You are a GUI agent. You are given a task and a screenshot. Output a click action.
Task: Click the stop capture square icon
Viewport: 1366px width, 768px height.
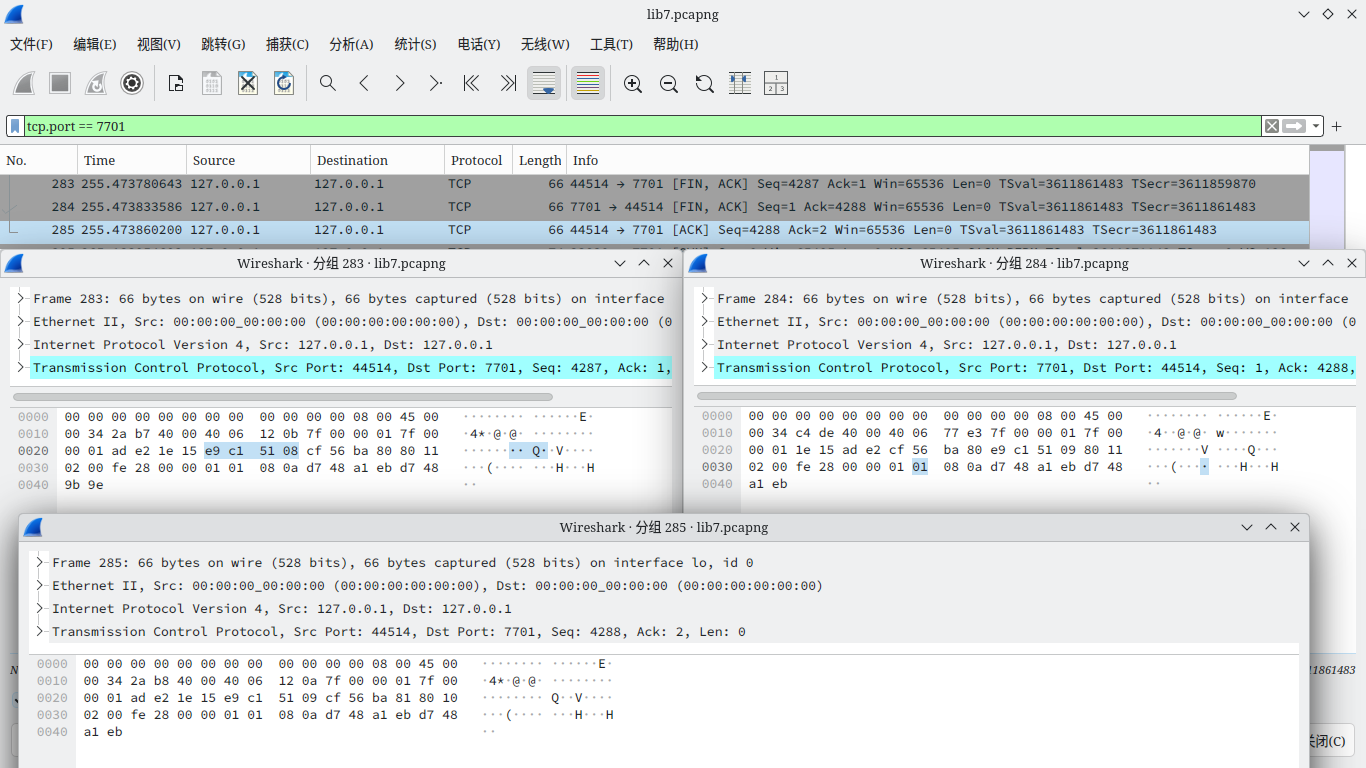click(60, 84)
